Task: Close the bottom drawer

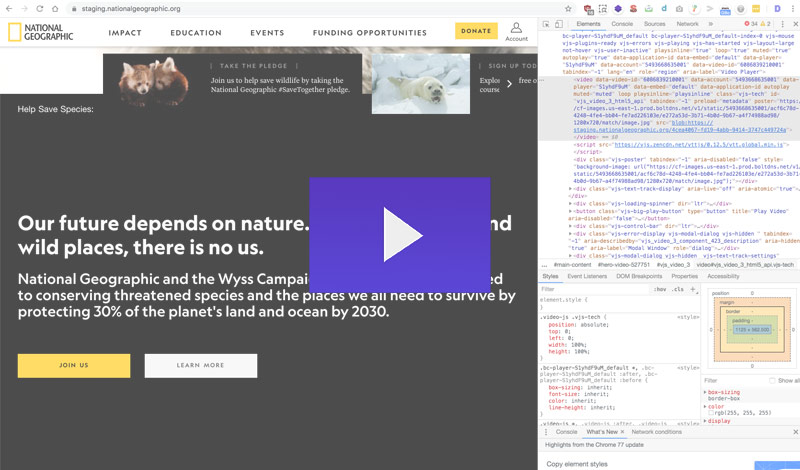Action: point(795,432)
